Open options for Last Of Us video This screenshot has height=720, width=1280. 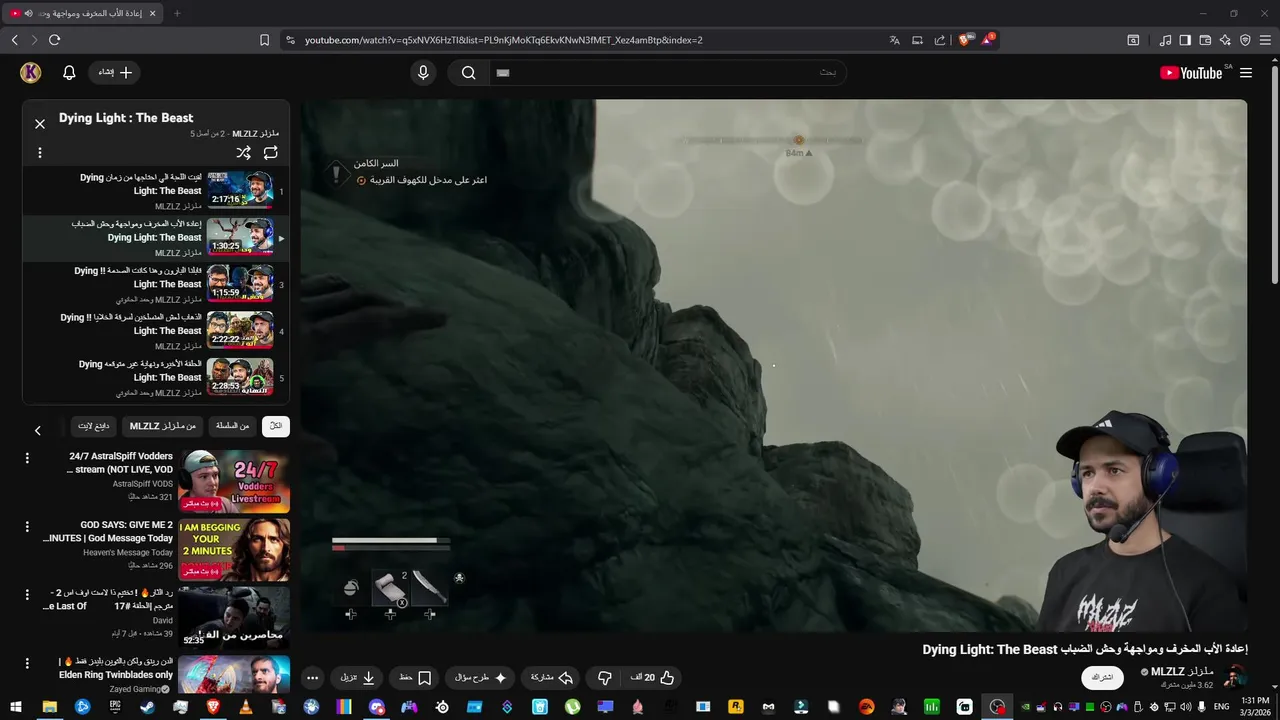[27, 595]
